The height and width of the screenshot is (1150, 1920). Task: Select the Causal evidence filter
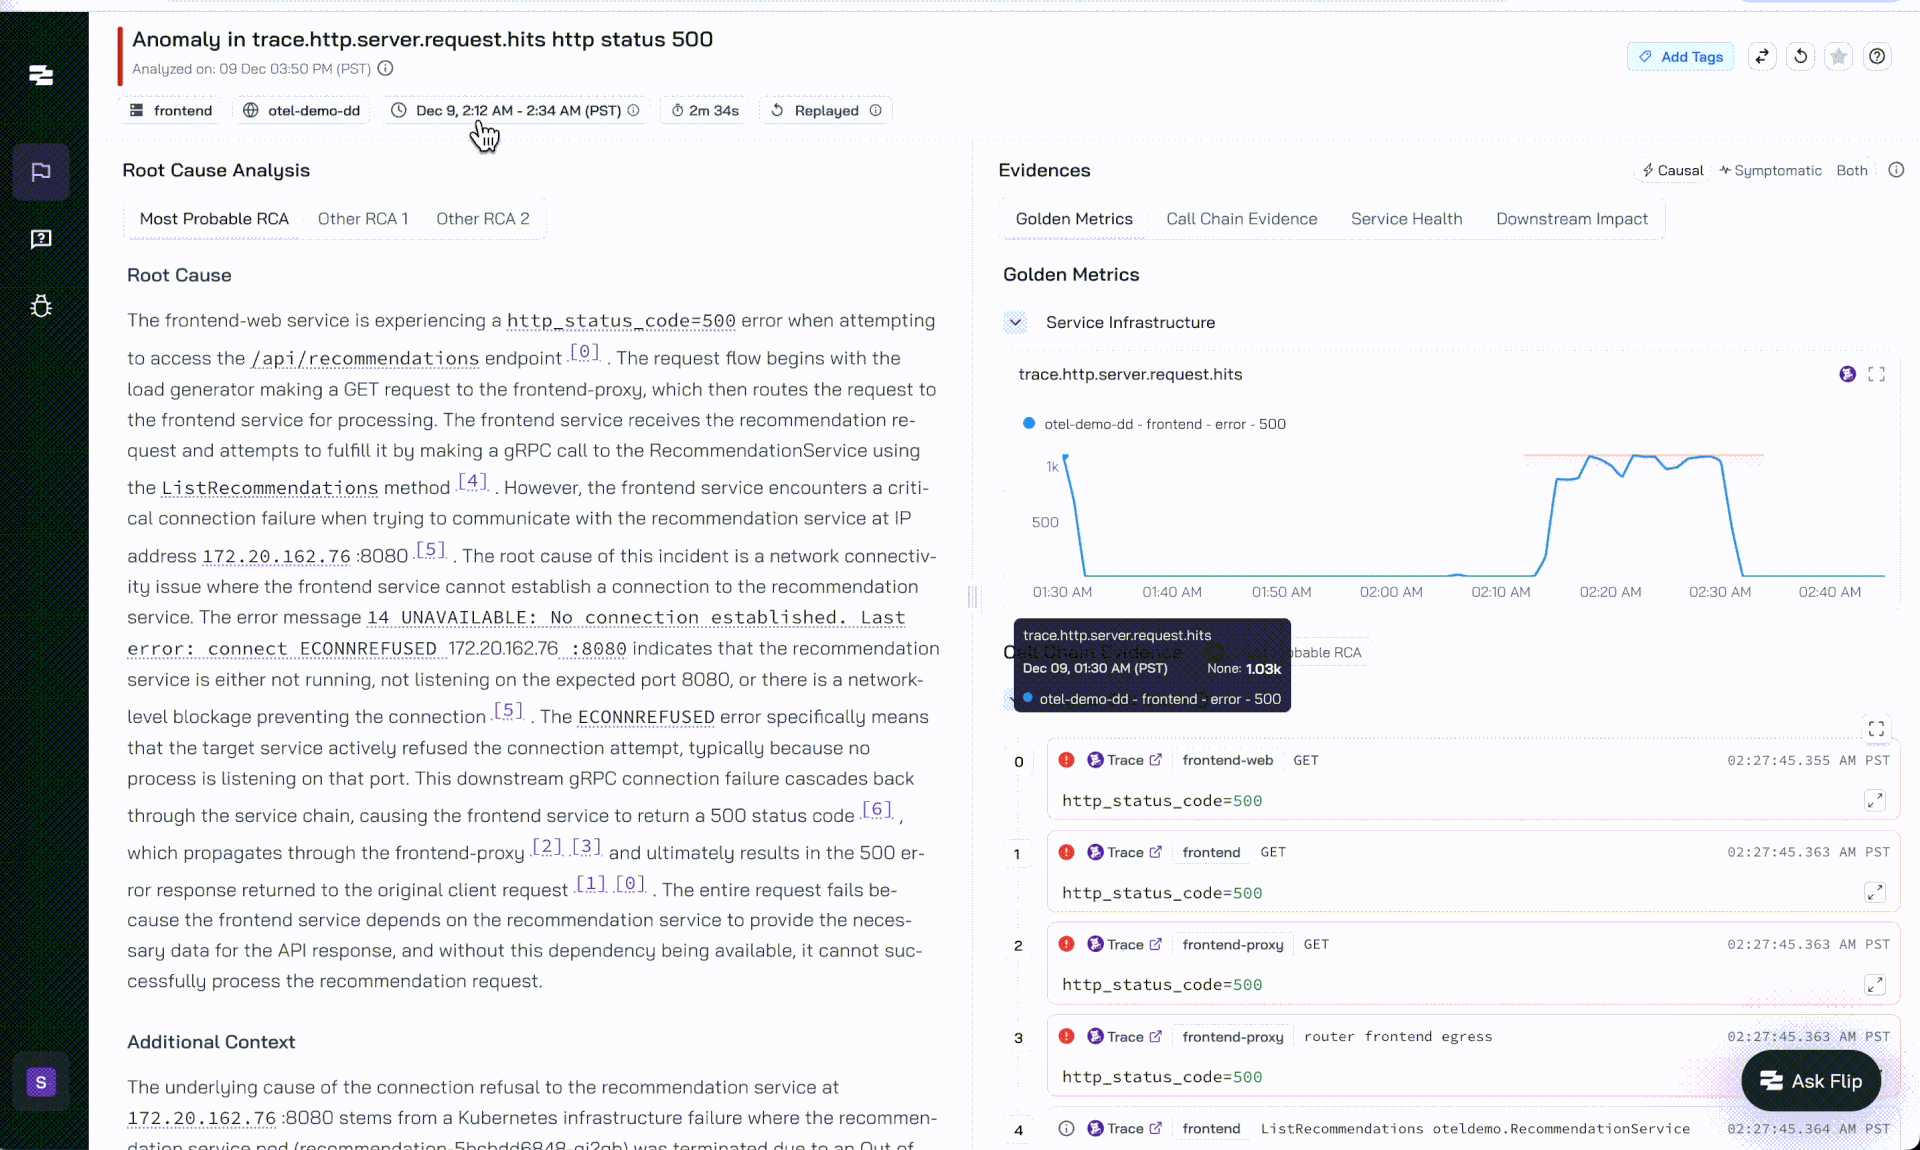1673,170
